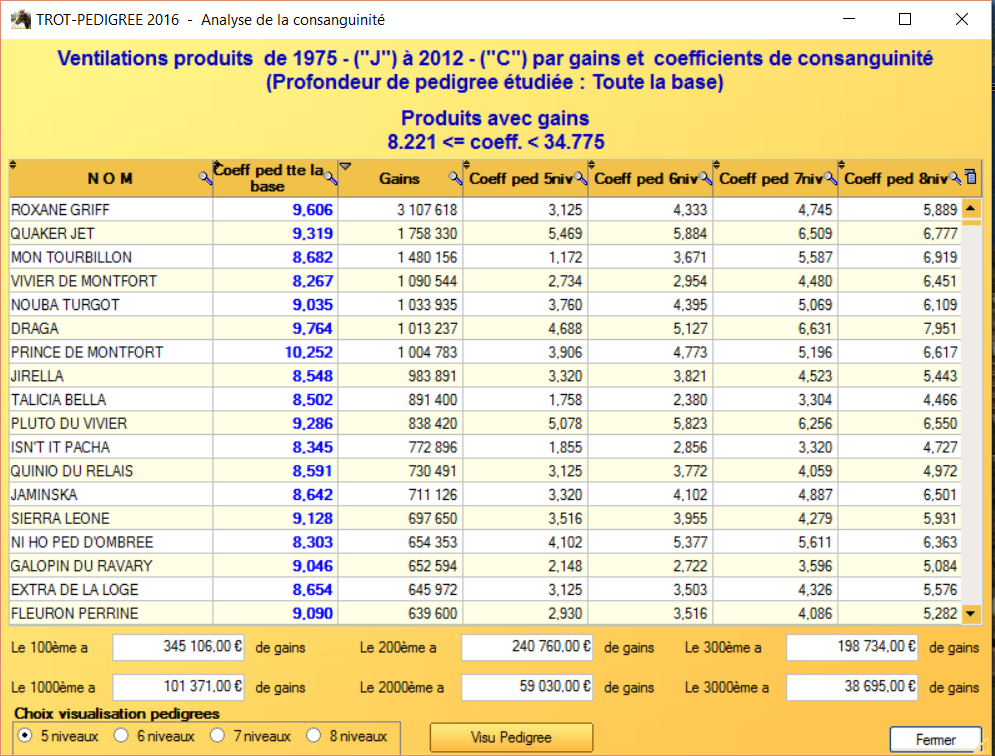Toggle the sort arrows on Coeff ped 6niv column
The width and height of the screenshot is (995, 756).
click(591, 166)
